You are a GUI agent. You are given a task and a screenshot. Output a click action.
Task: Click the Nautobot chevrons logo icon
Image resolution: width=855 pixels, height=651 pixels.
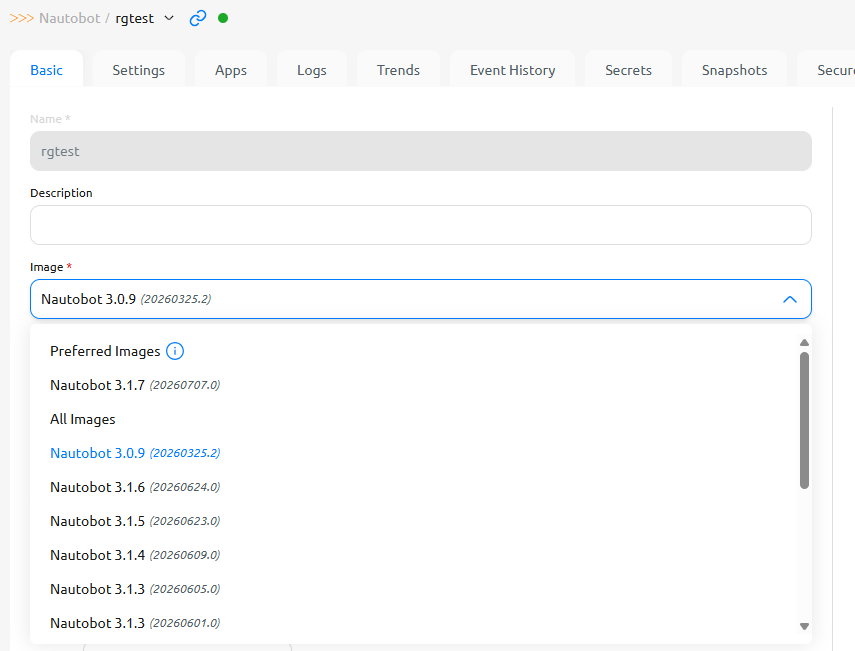pos(22,18)
